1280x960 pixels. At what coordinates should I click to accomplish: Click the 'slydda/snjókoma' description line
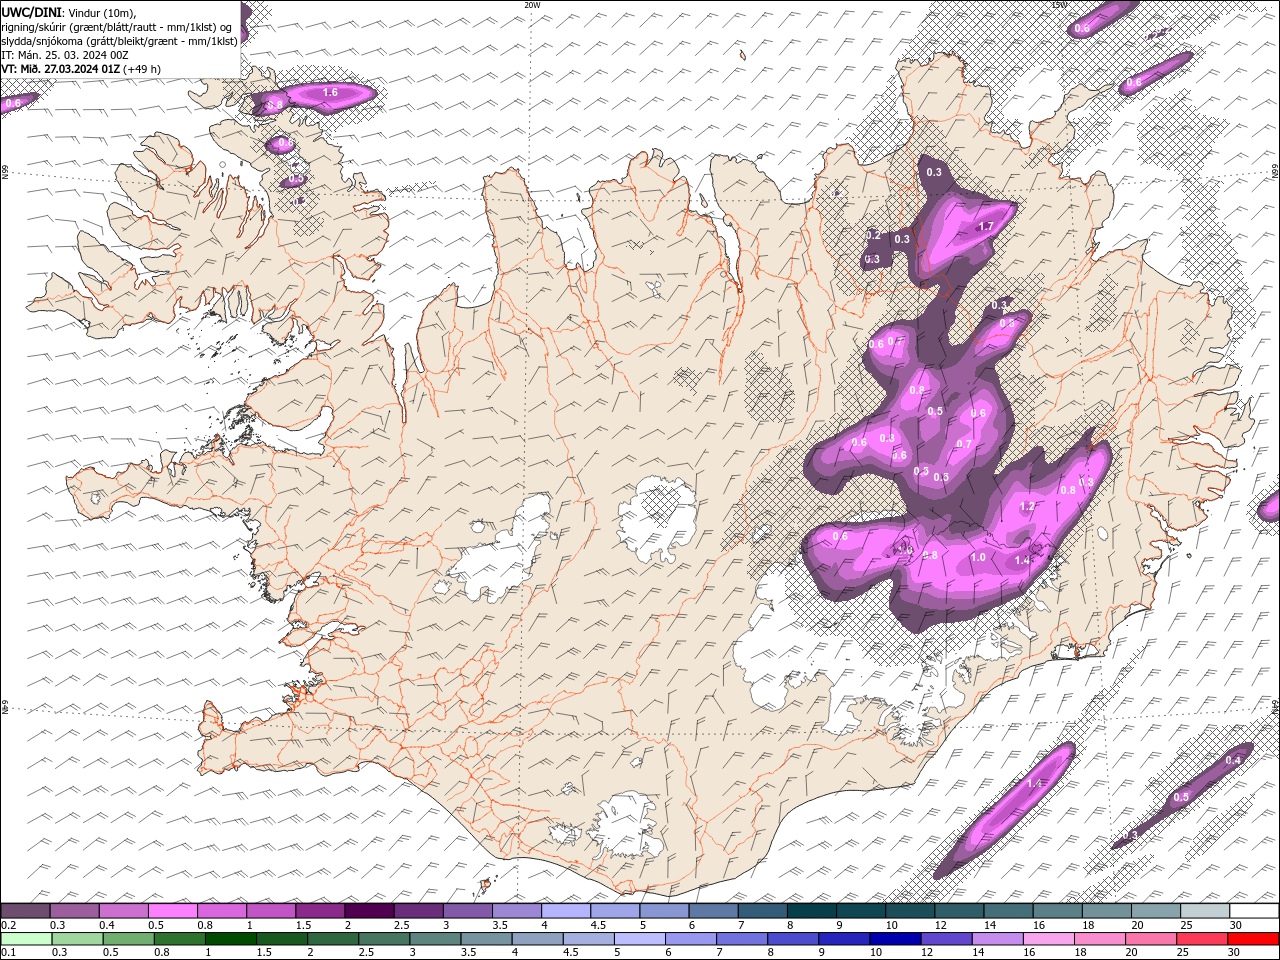pos(119,41)
